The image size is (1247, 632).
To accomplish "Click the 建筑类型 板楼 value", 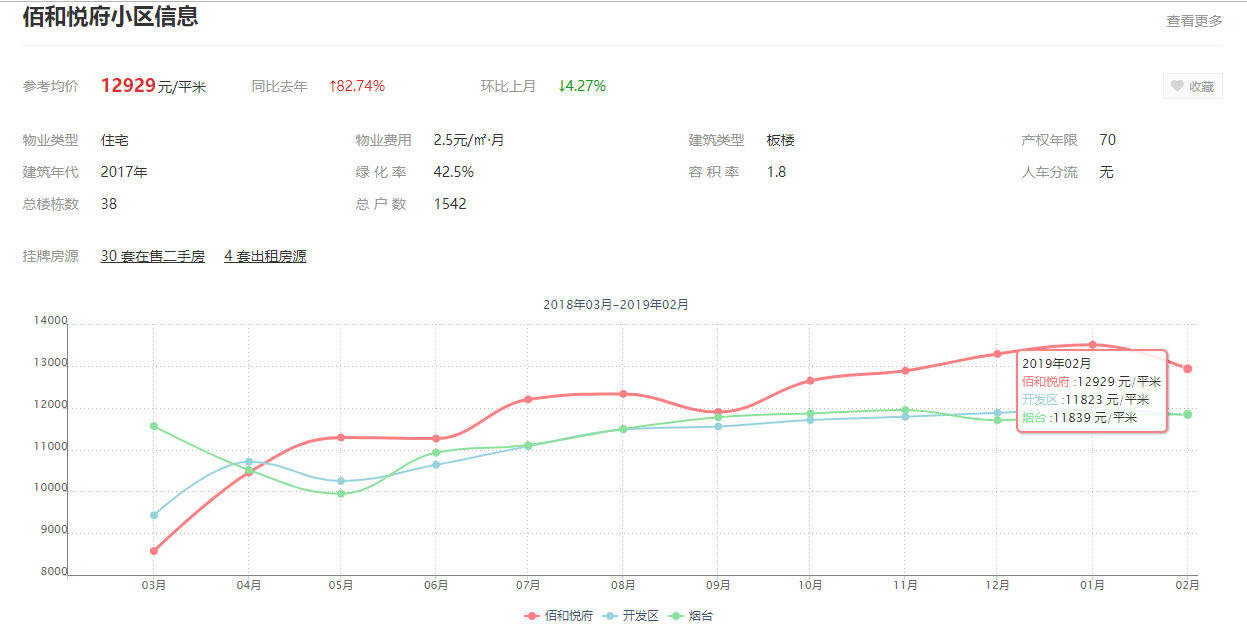I will click(x=781, y=140).
